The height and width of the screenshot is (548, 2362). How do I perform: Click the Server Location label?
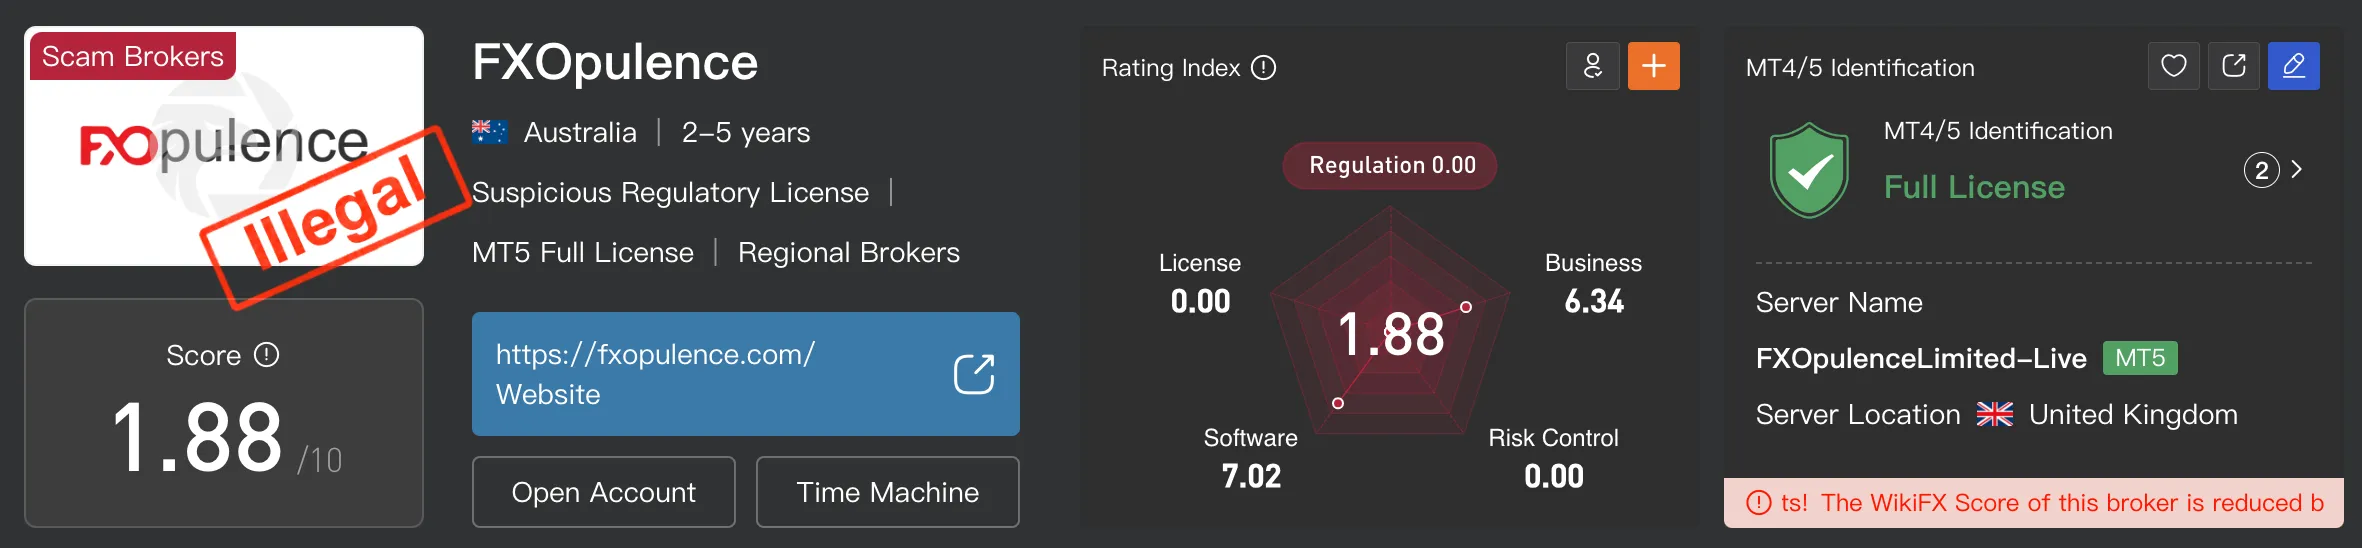point(1858,414)
